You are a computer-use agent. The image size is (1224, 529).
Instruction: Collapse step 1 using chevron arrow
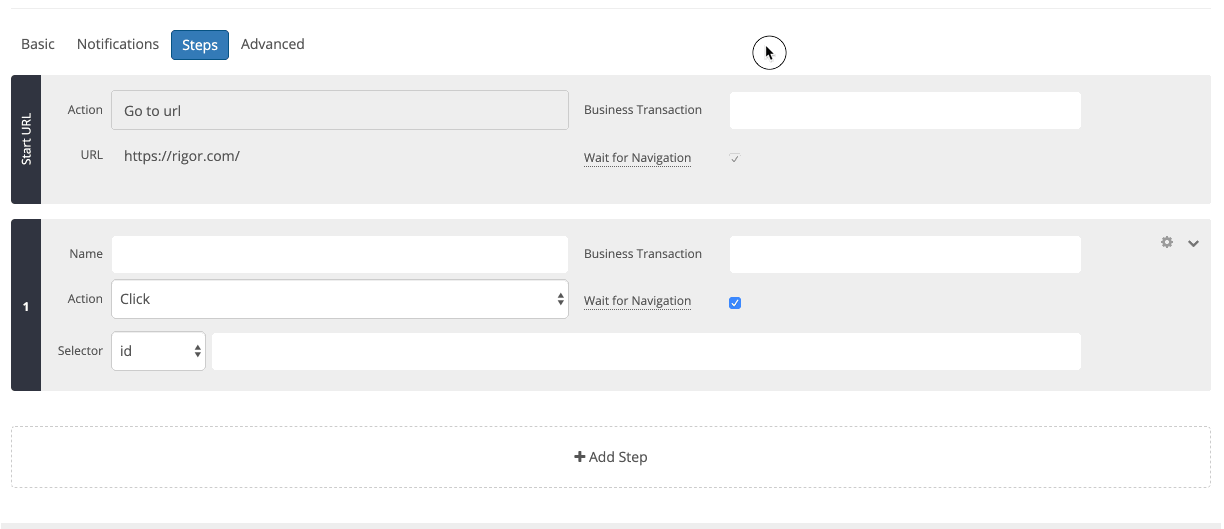(1193, 243)
